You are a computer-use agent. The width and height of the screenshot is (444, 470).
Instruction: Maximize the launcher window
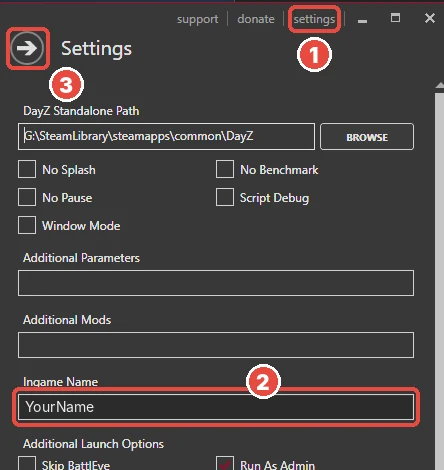[x=395, y=18]
